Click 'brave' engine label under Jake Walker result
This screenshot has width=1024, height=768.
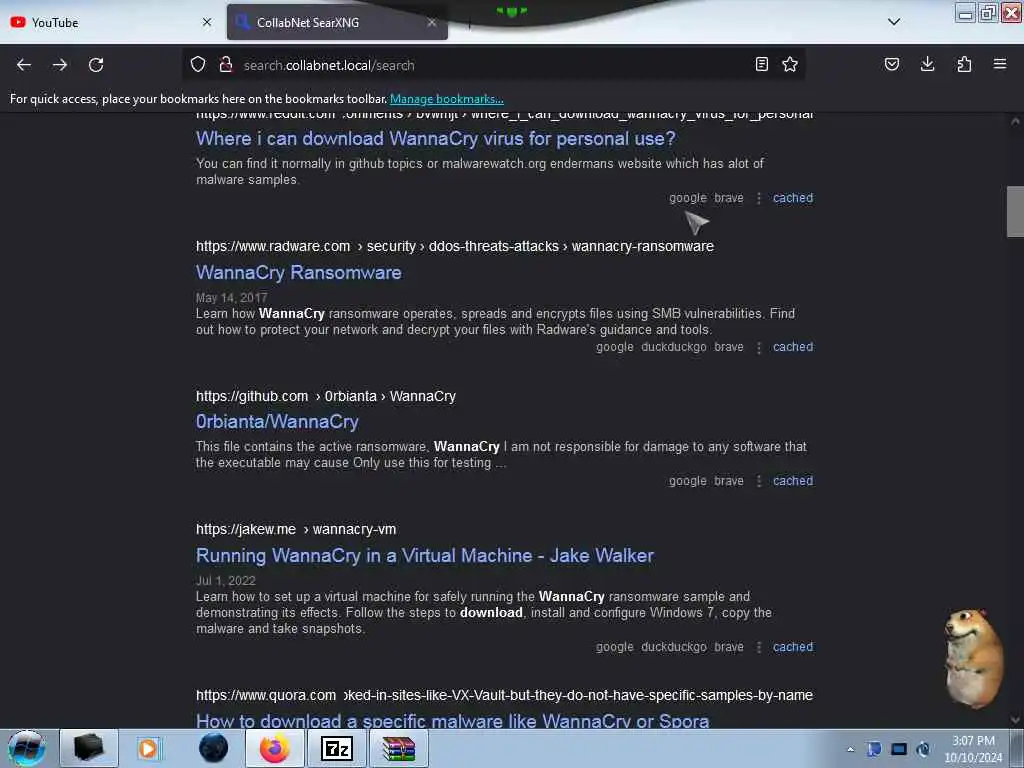729,647
